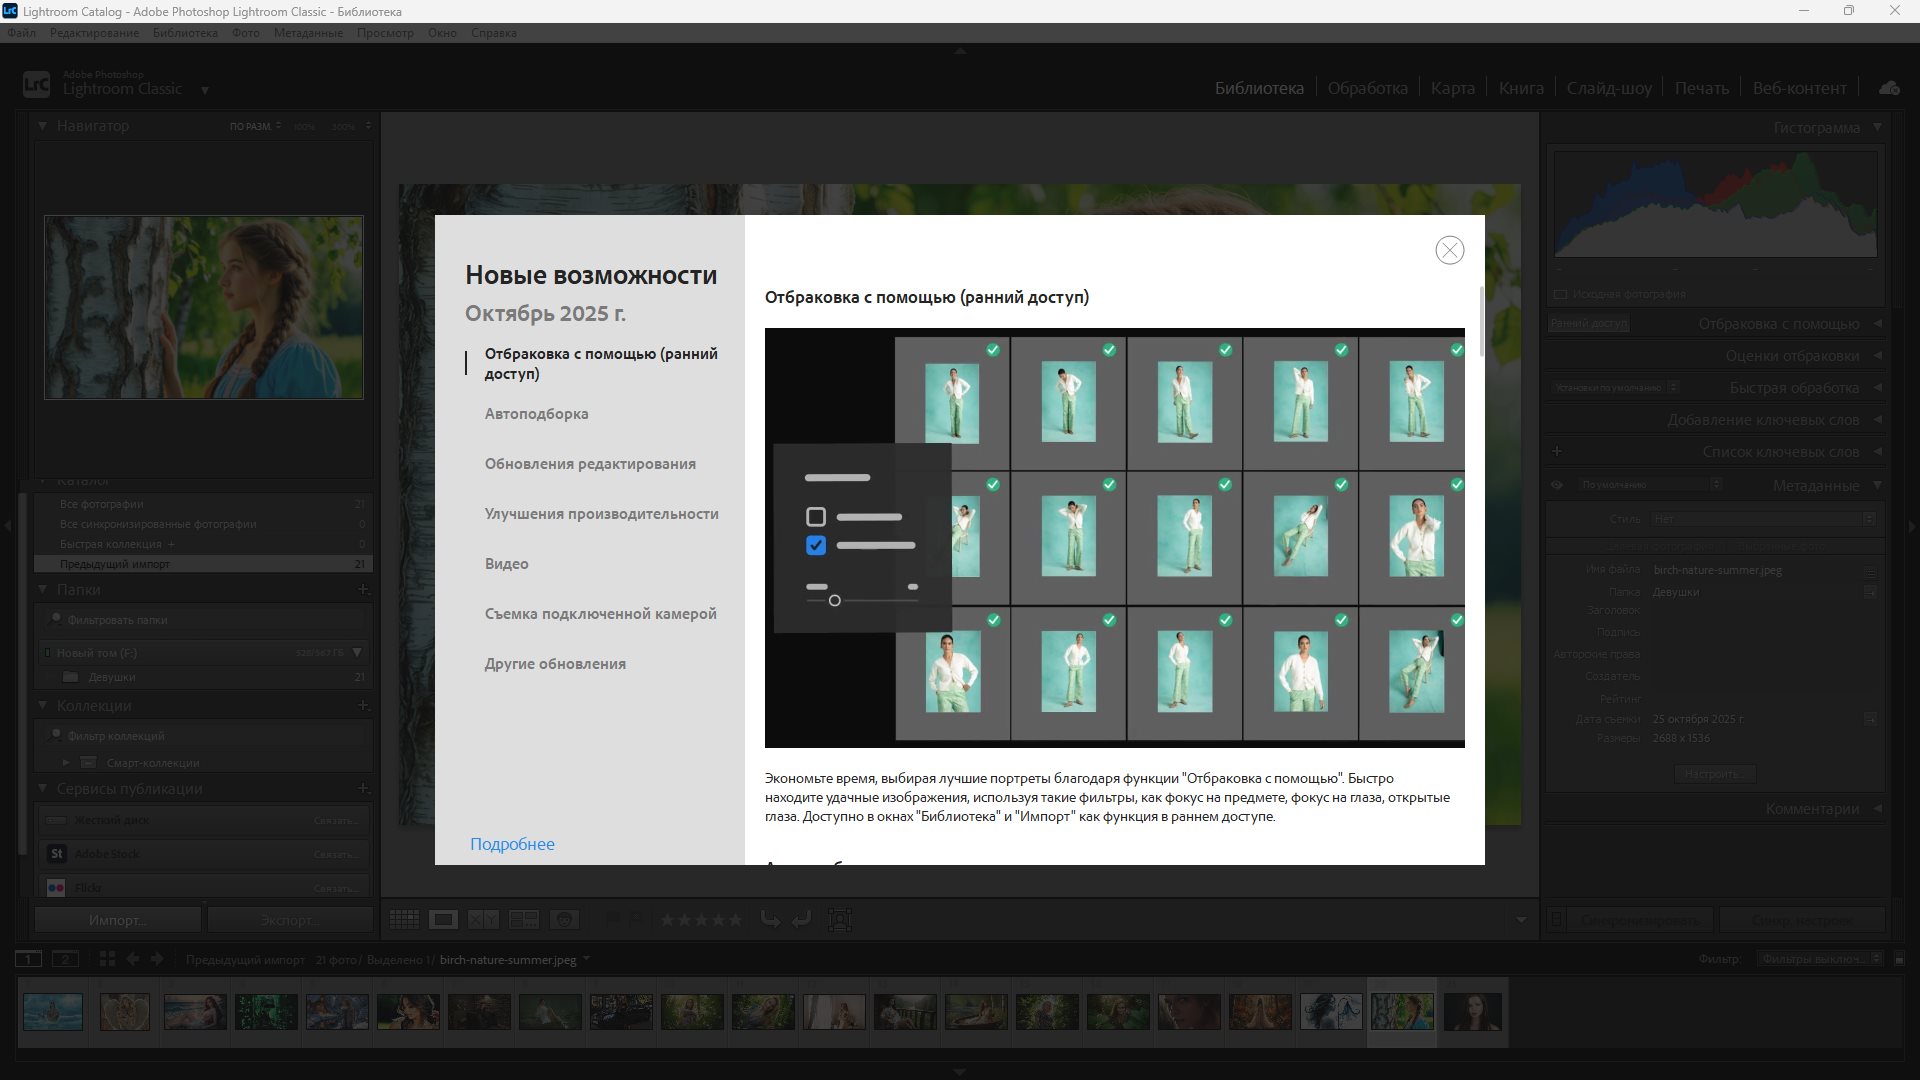Toggle eye icon in Метаданные panel
The width and height of the screenshot is (1920, 1080).
coord(1557,485)
